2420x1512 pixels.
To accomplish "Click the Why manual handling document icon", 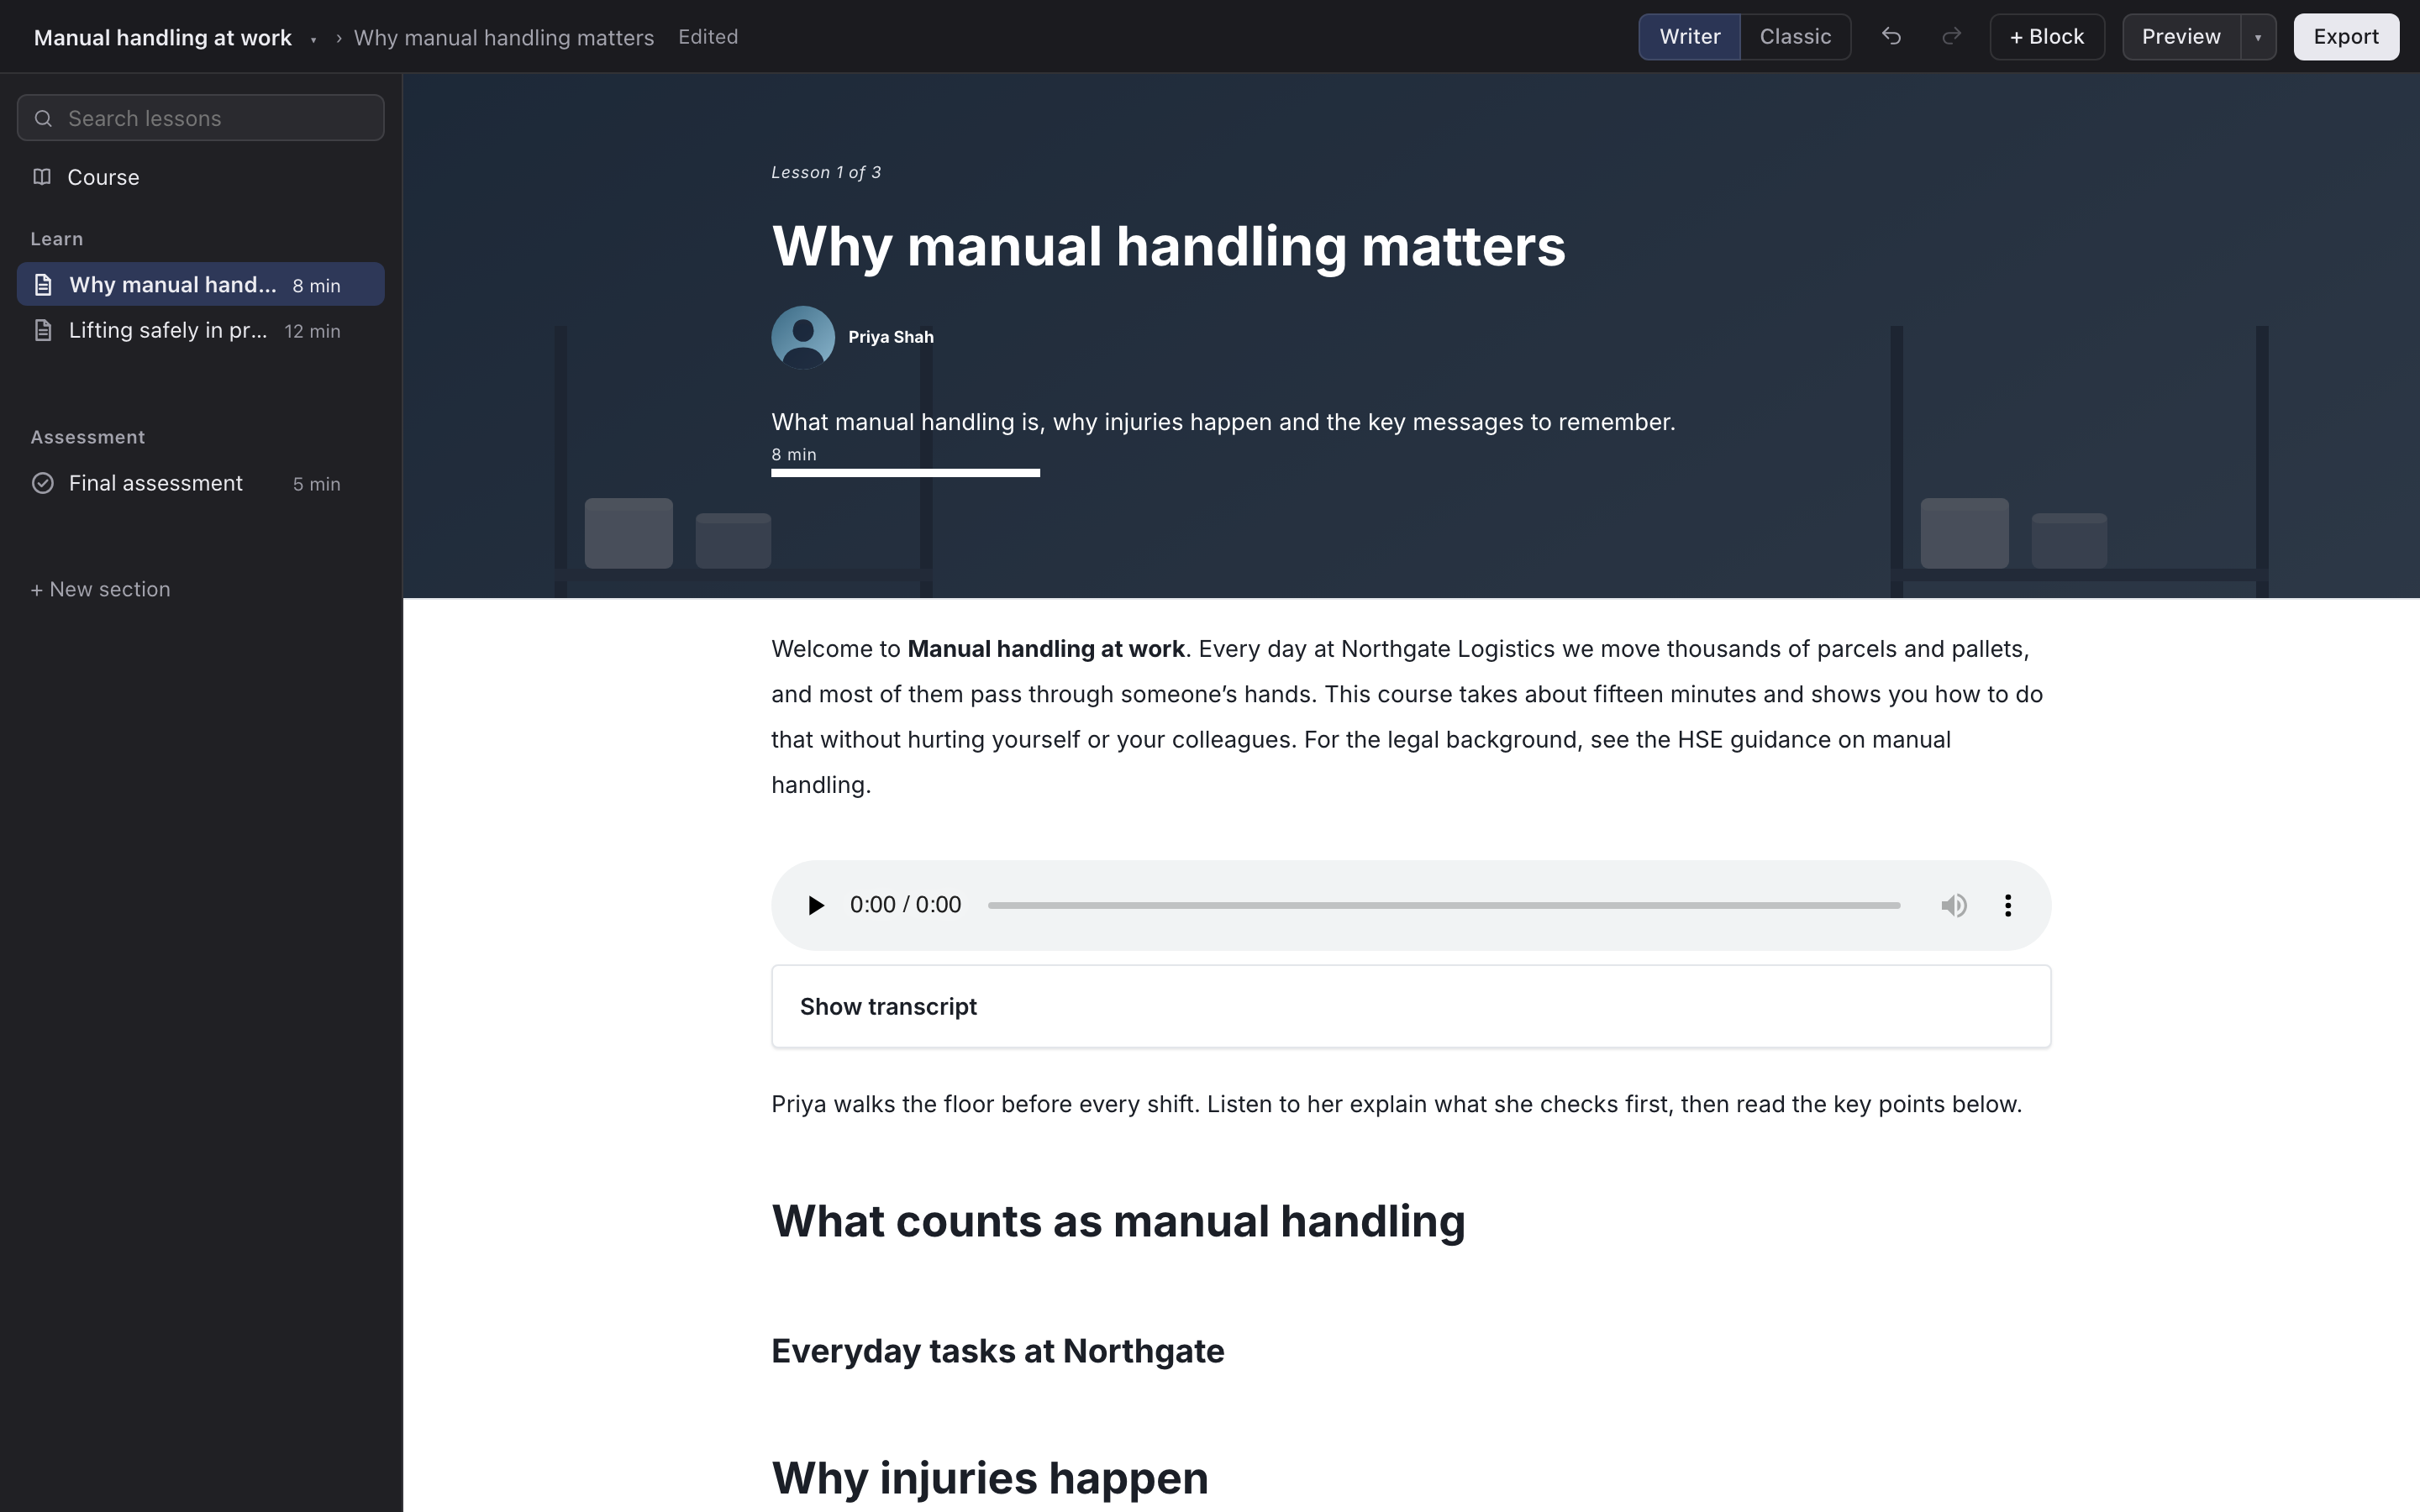I will click(43, 285).
